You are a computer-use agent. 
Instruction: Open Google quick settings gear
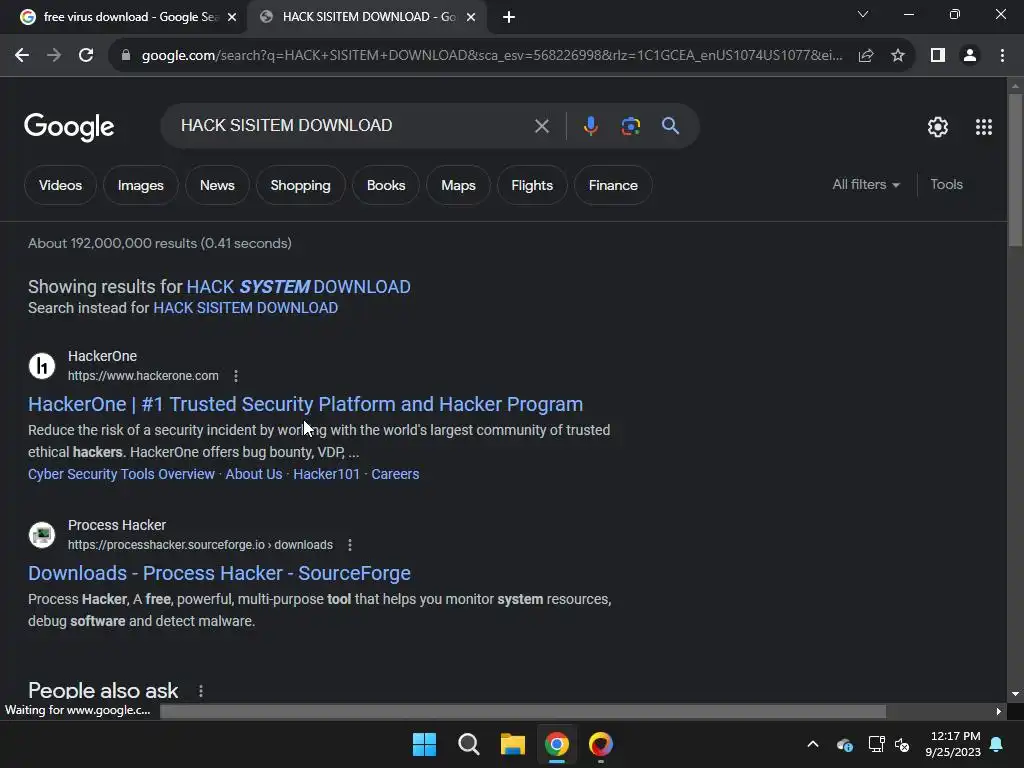click(x=938, y=127)
